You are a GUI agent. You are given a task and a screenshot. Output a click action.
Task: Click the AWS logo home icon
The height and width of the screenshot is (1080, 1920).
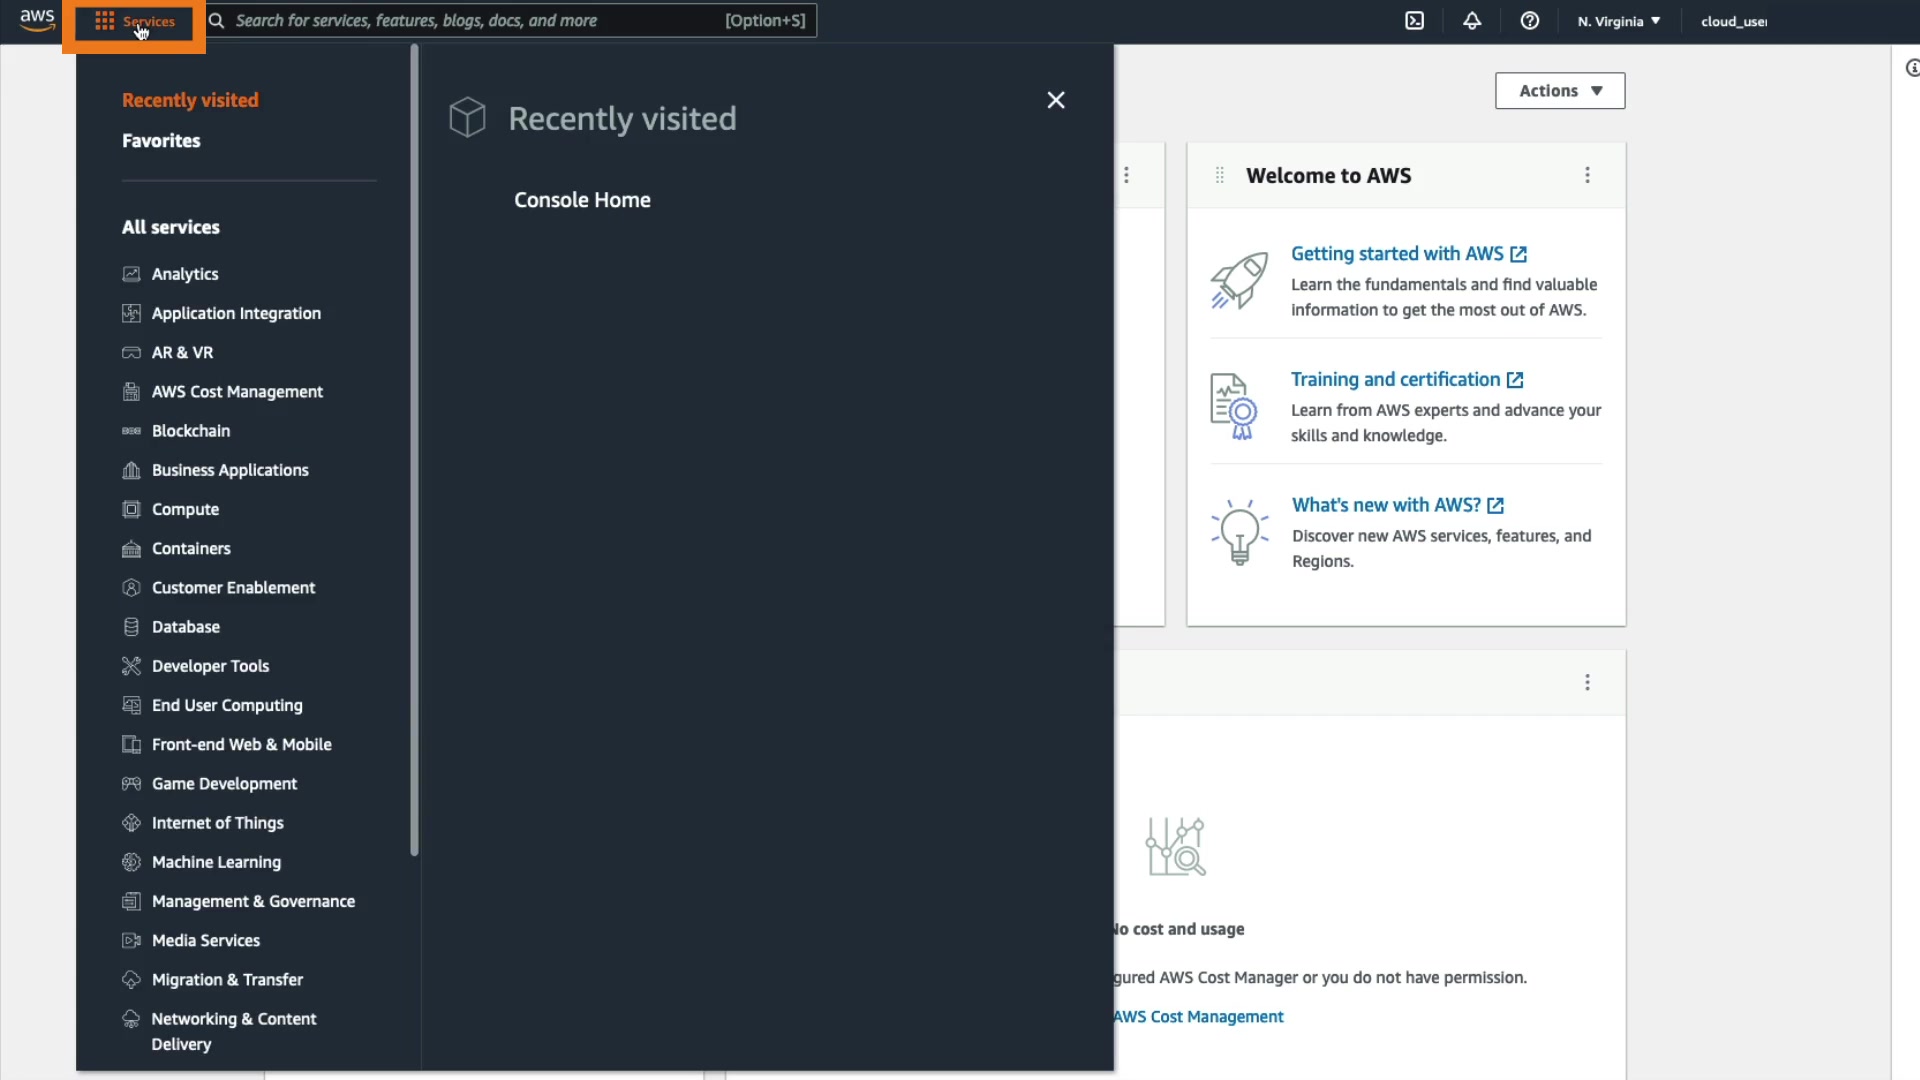pyautogui.click(x=37, y=20)
